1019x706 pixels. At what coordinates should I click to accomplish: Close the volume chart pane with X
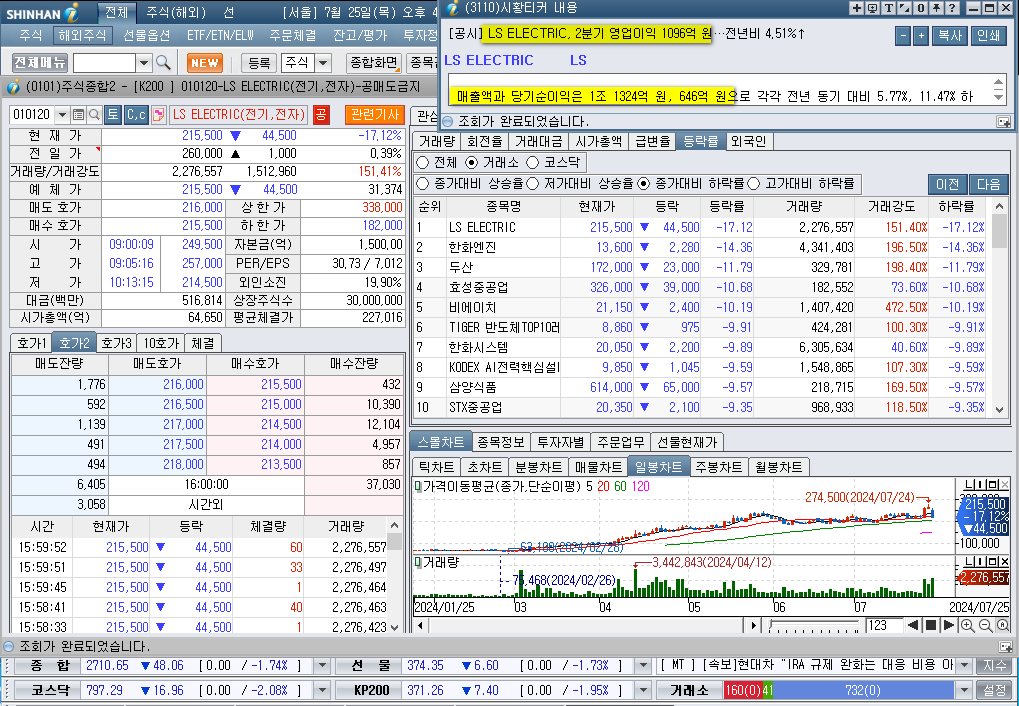1005,561
